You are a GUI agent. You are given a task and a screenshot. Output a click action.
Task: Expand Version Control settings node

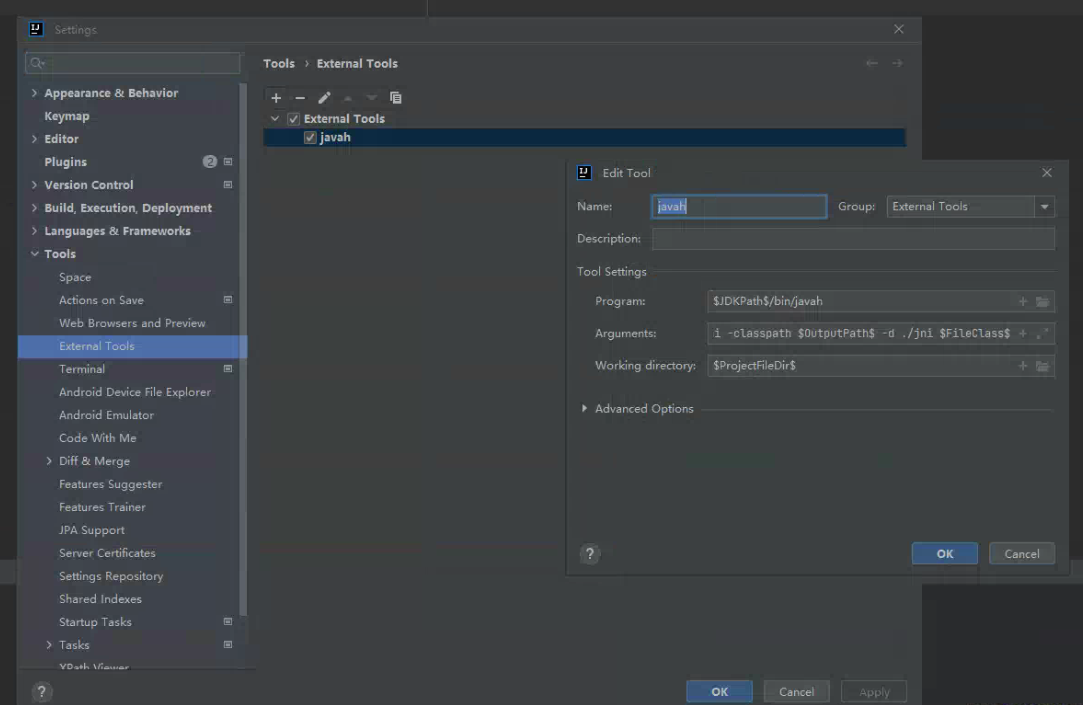tap(34, 185)
